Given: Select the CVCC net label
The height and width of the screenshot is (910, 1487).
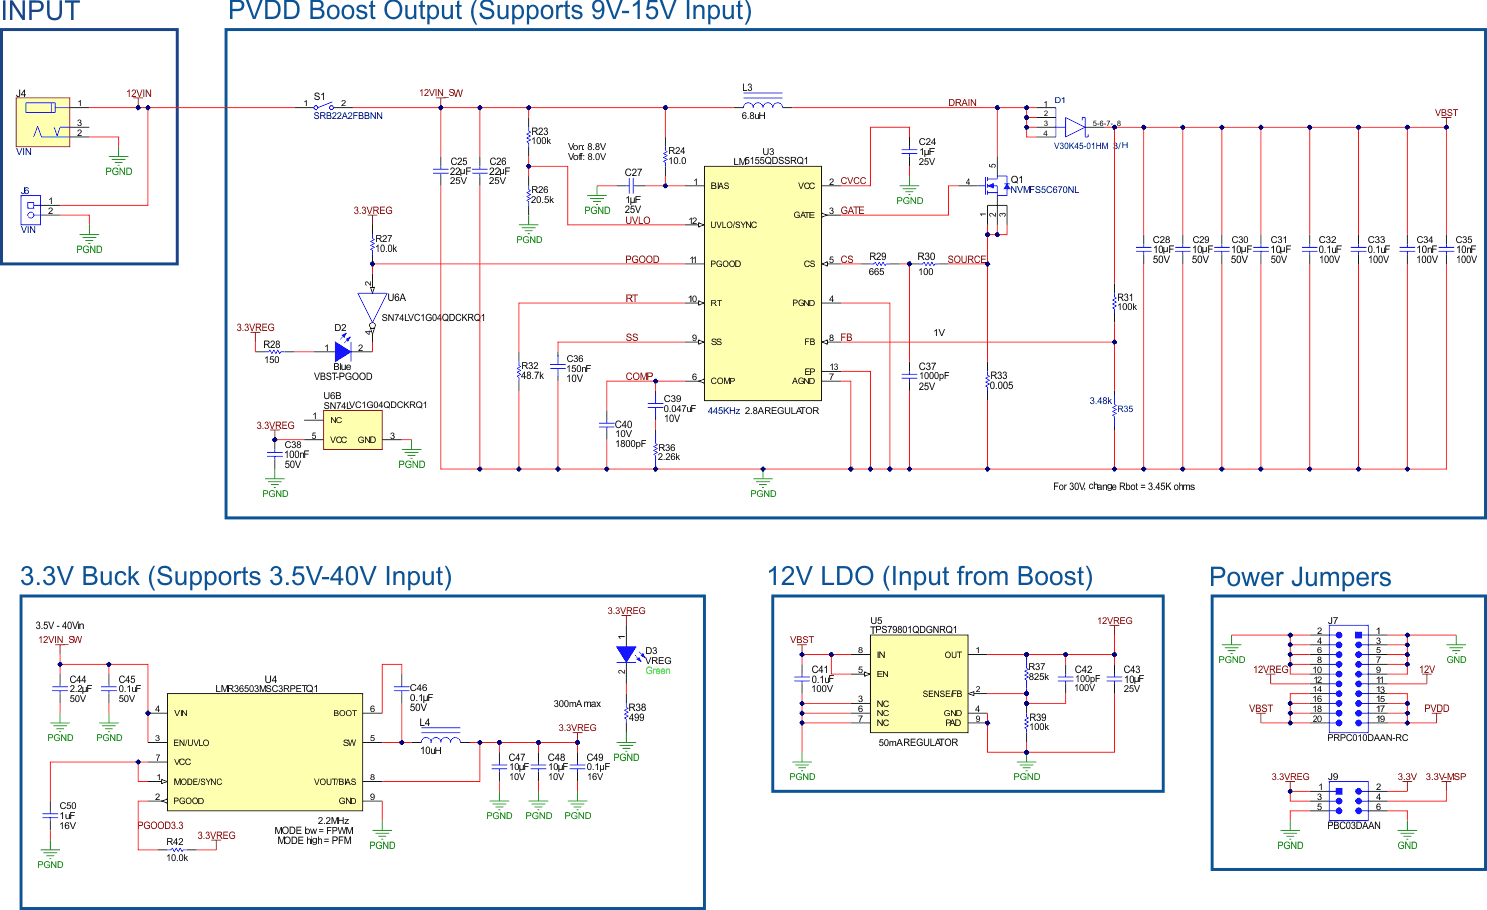Looking at the screenshot, I should tap(853, 181).
